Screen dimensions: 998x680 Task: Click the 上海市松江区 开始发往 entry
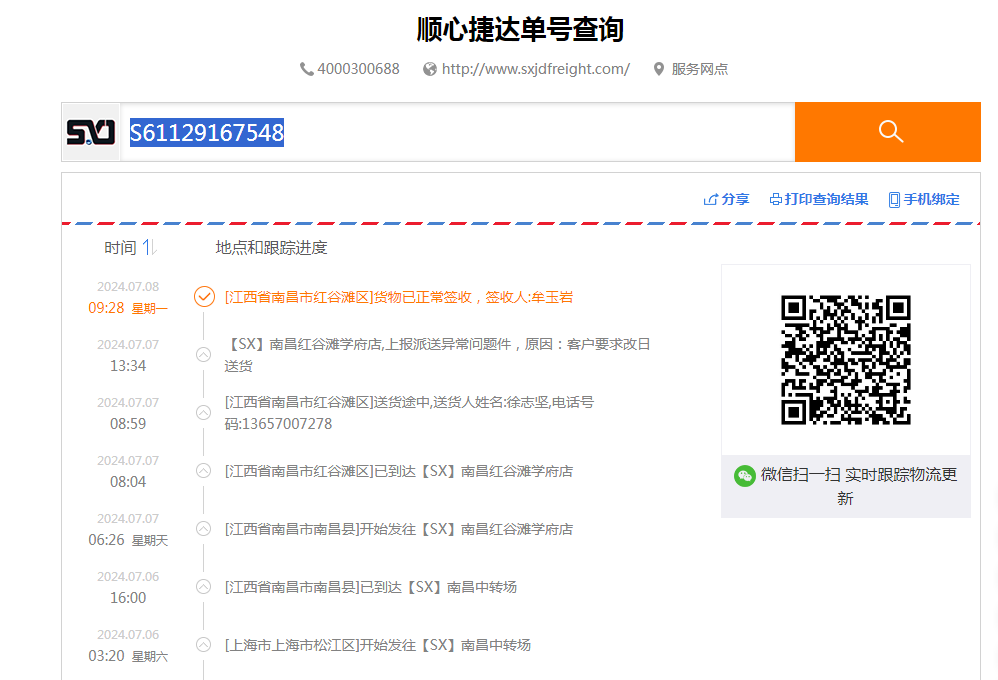click(x=377, y=645)
